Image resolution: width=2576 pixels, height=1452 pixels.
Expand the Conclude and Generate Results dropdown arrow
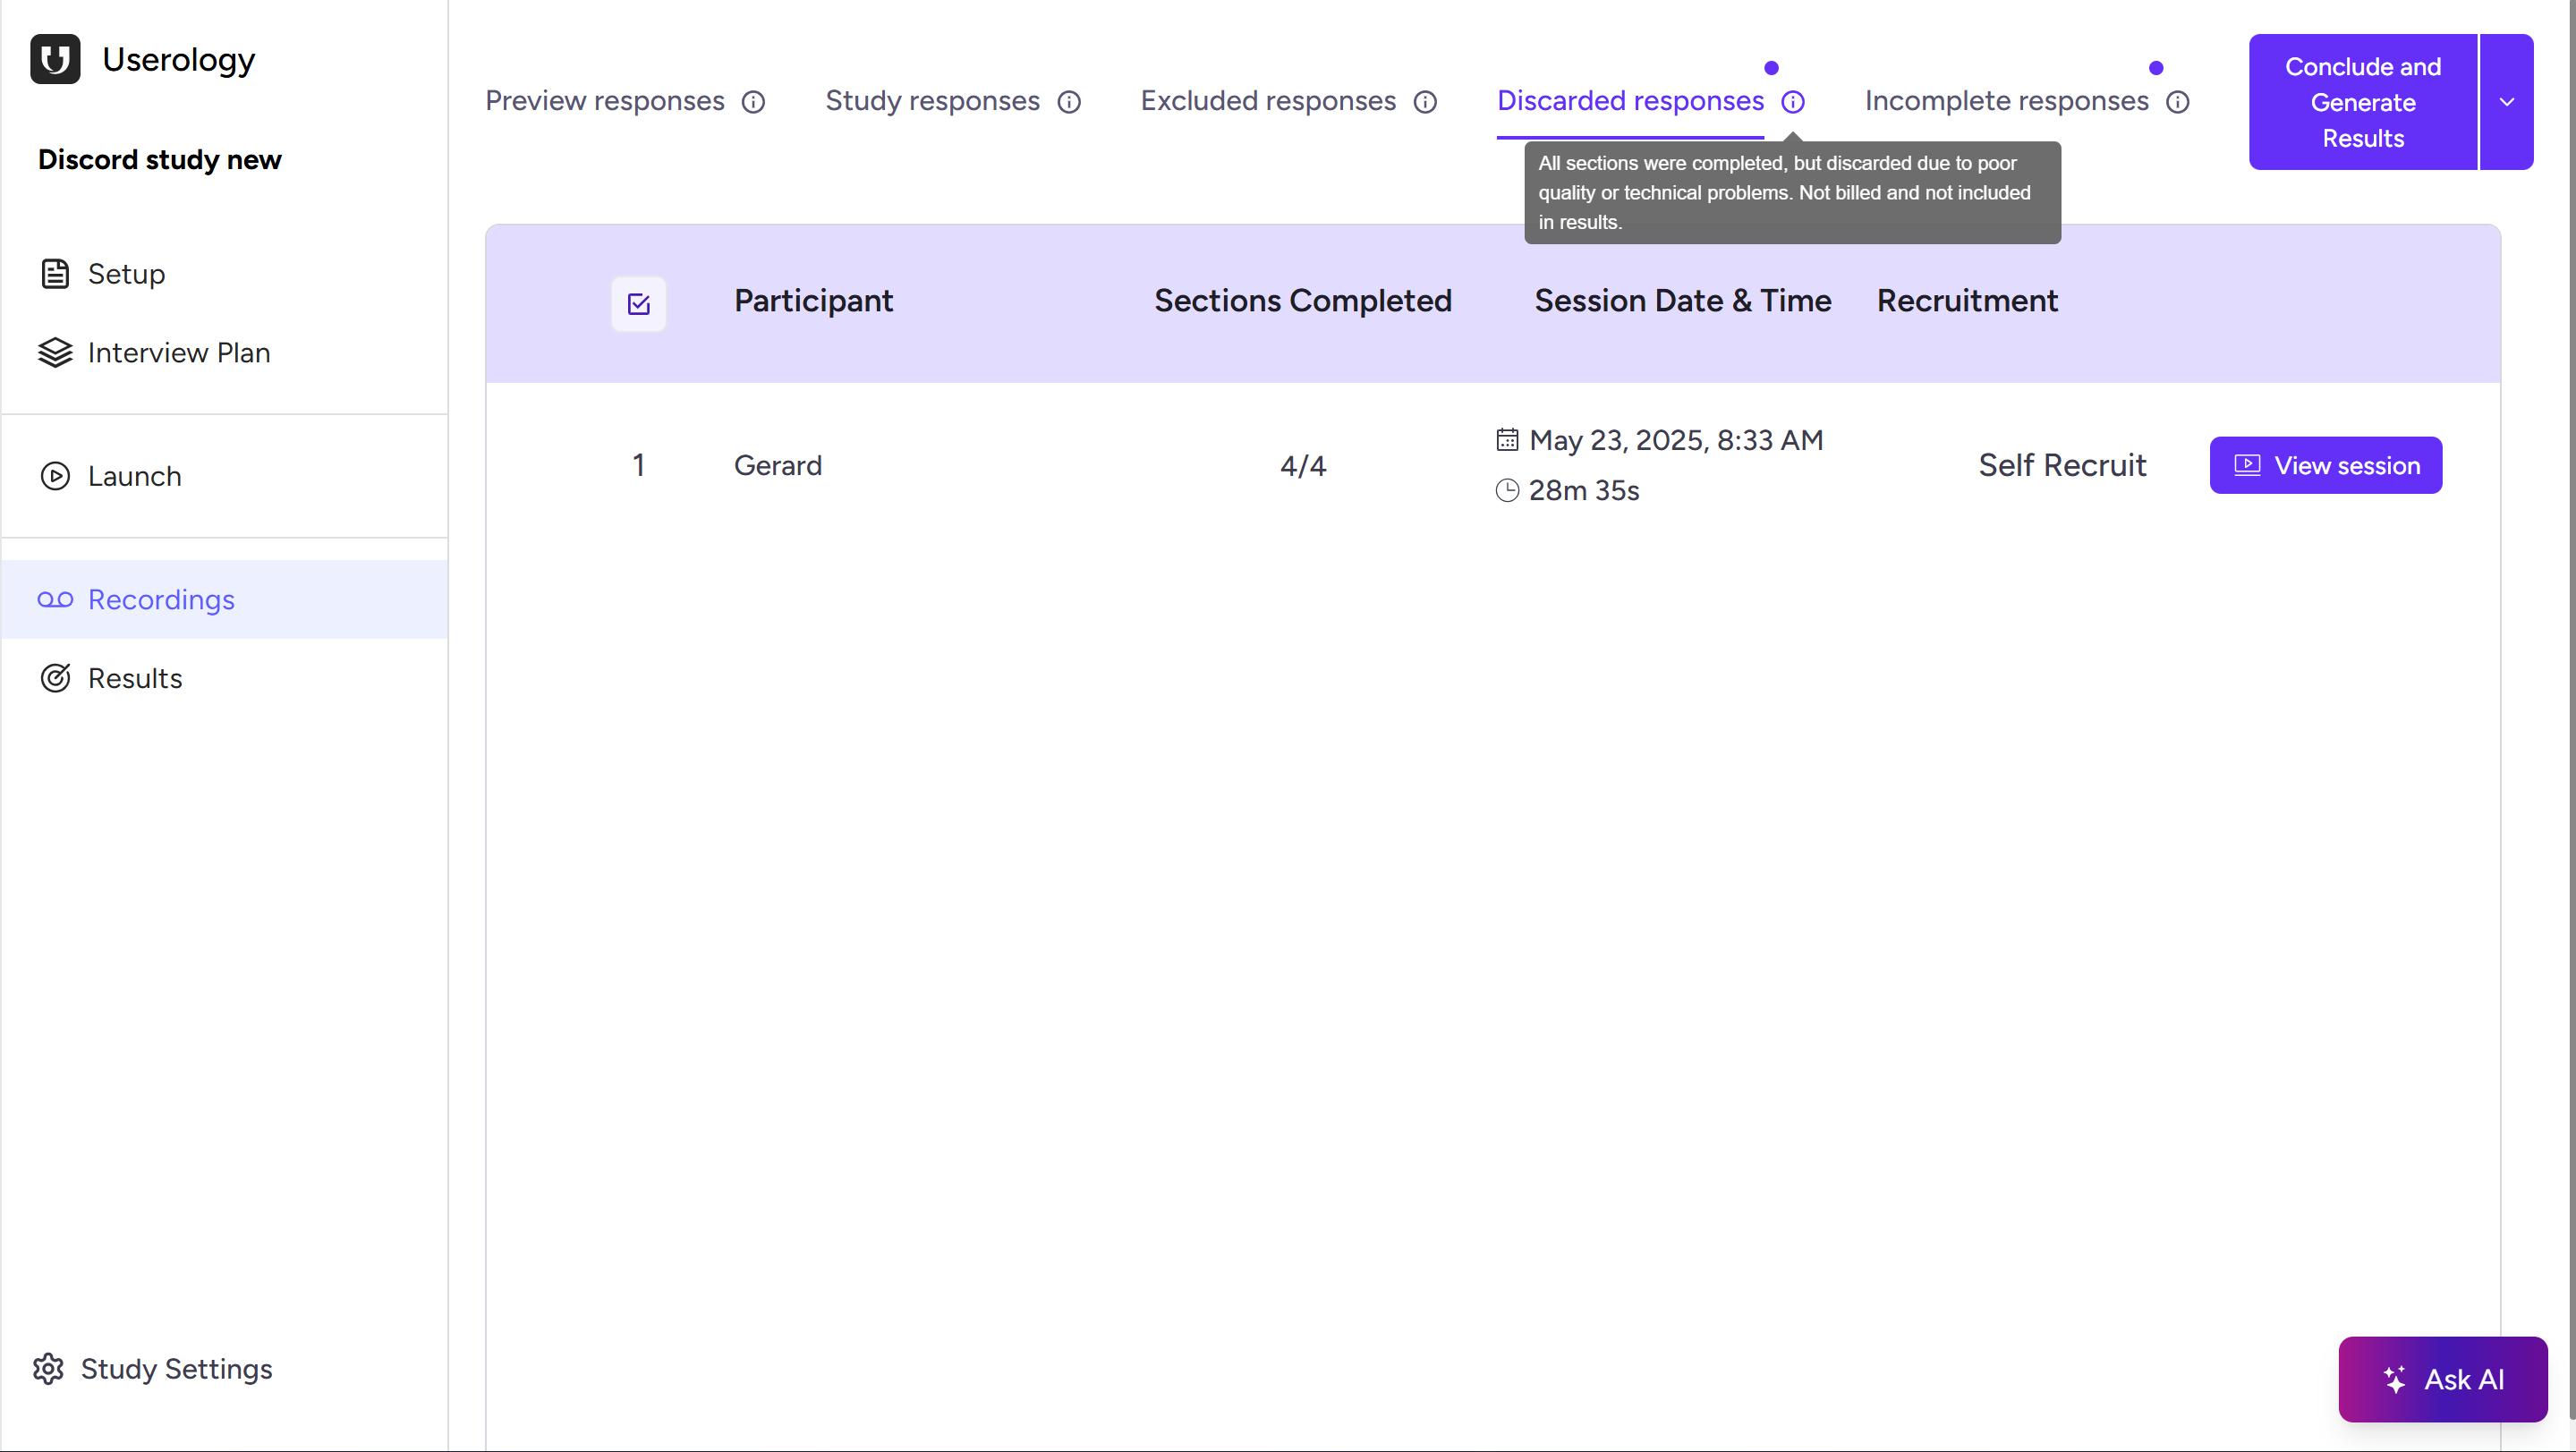click(2506, 102)
